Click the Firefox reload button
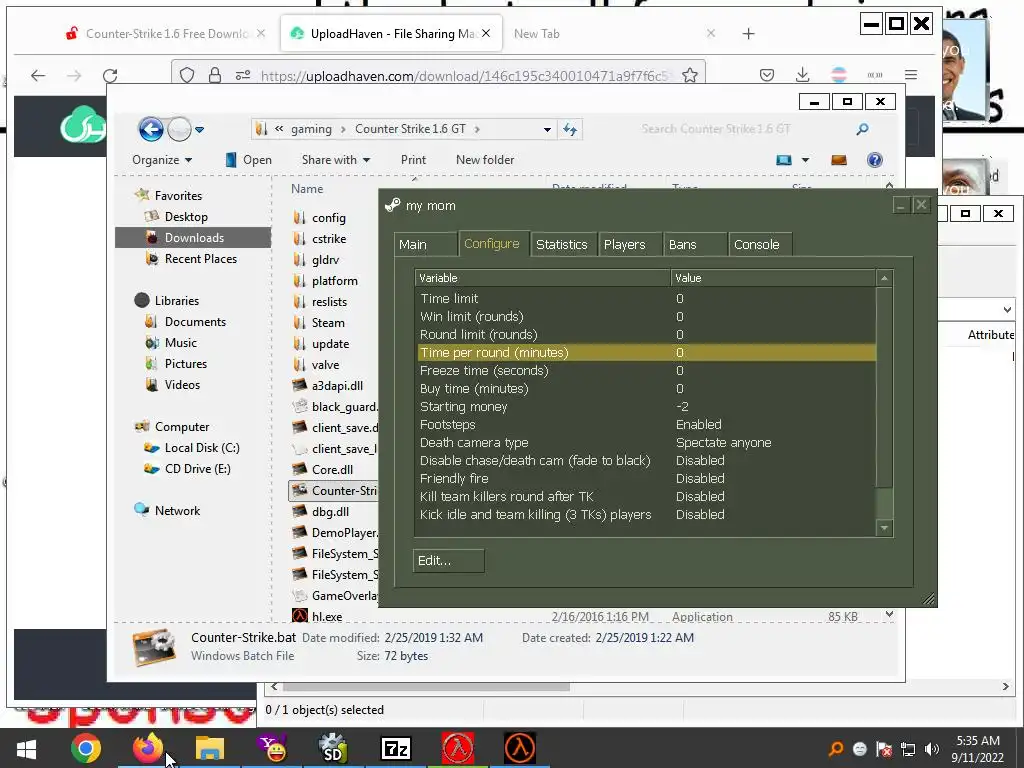1024x768 pixels. tap(110, 76)
